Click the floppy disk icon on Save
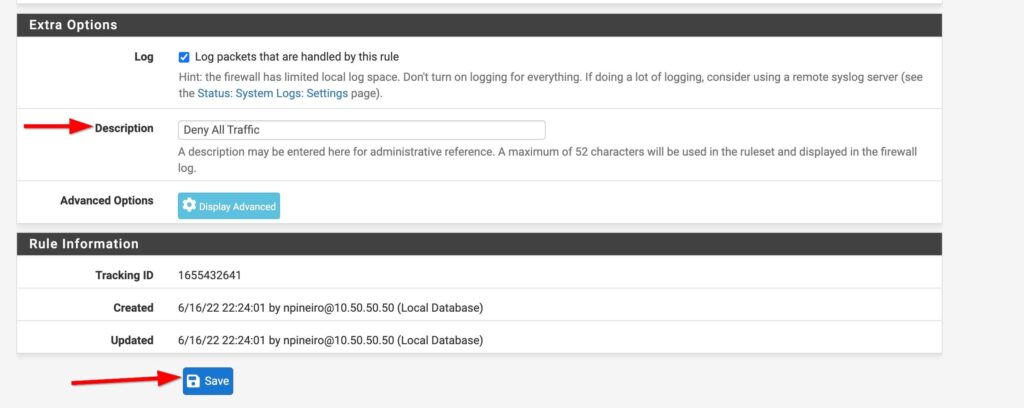The height and width of the screenshot is (408, 1024). (193, 381)
